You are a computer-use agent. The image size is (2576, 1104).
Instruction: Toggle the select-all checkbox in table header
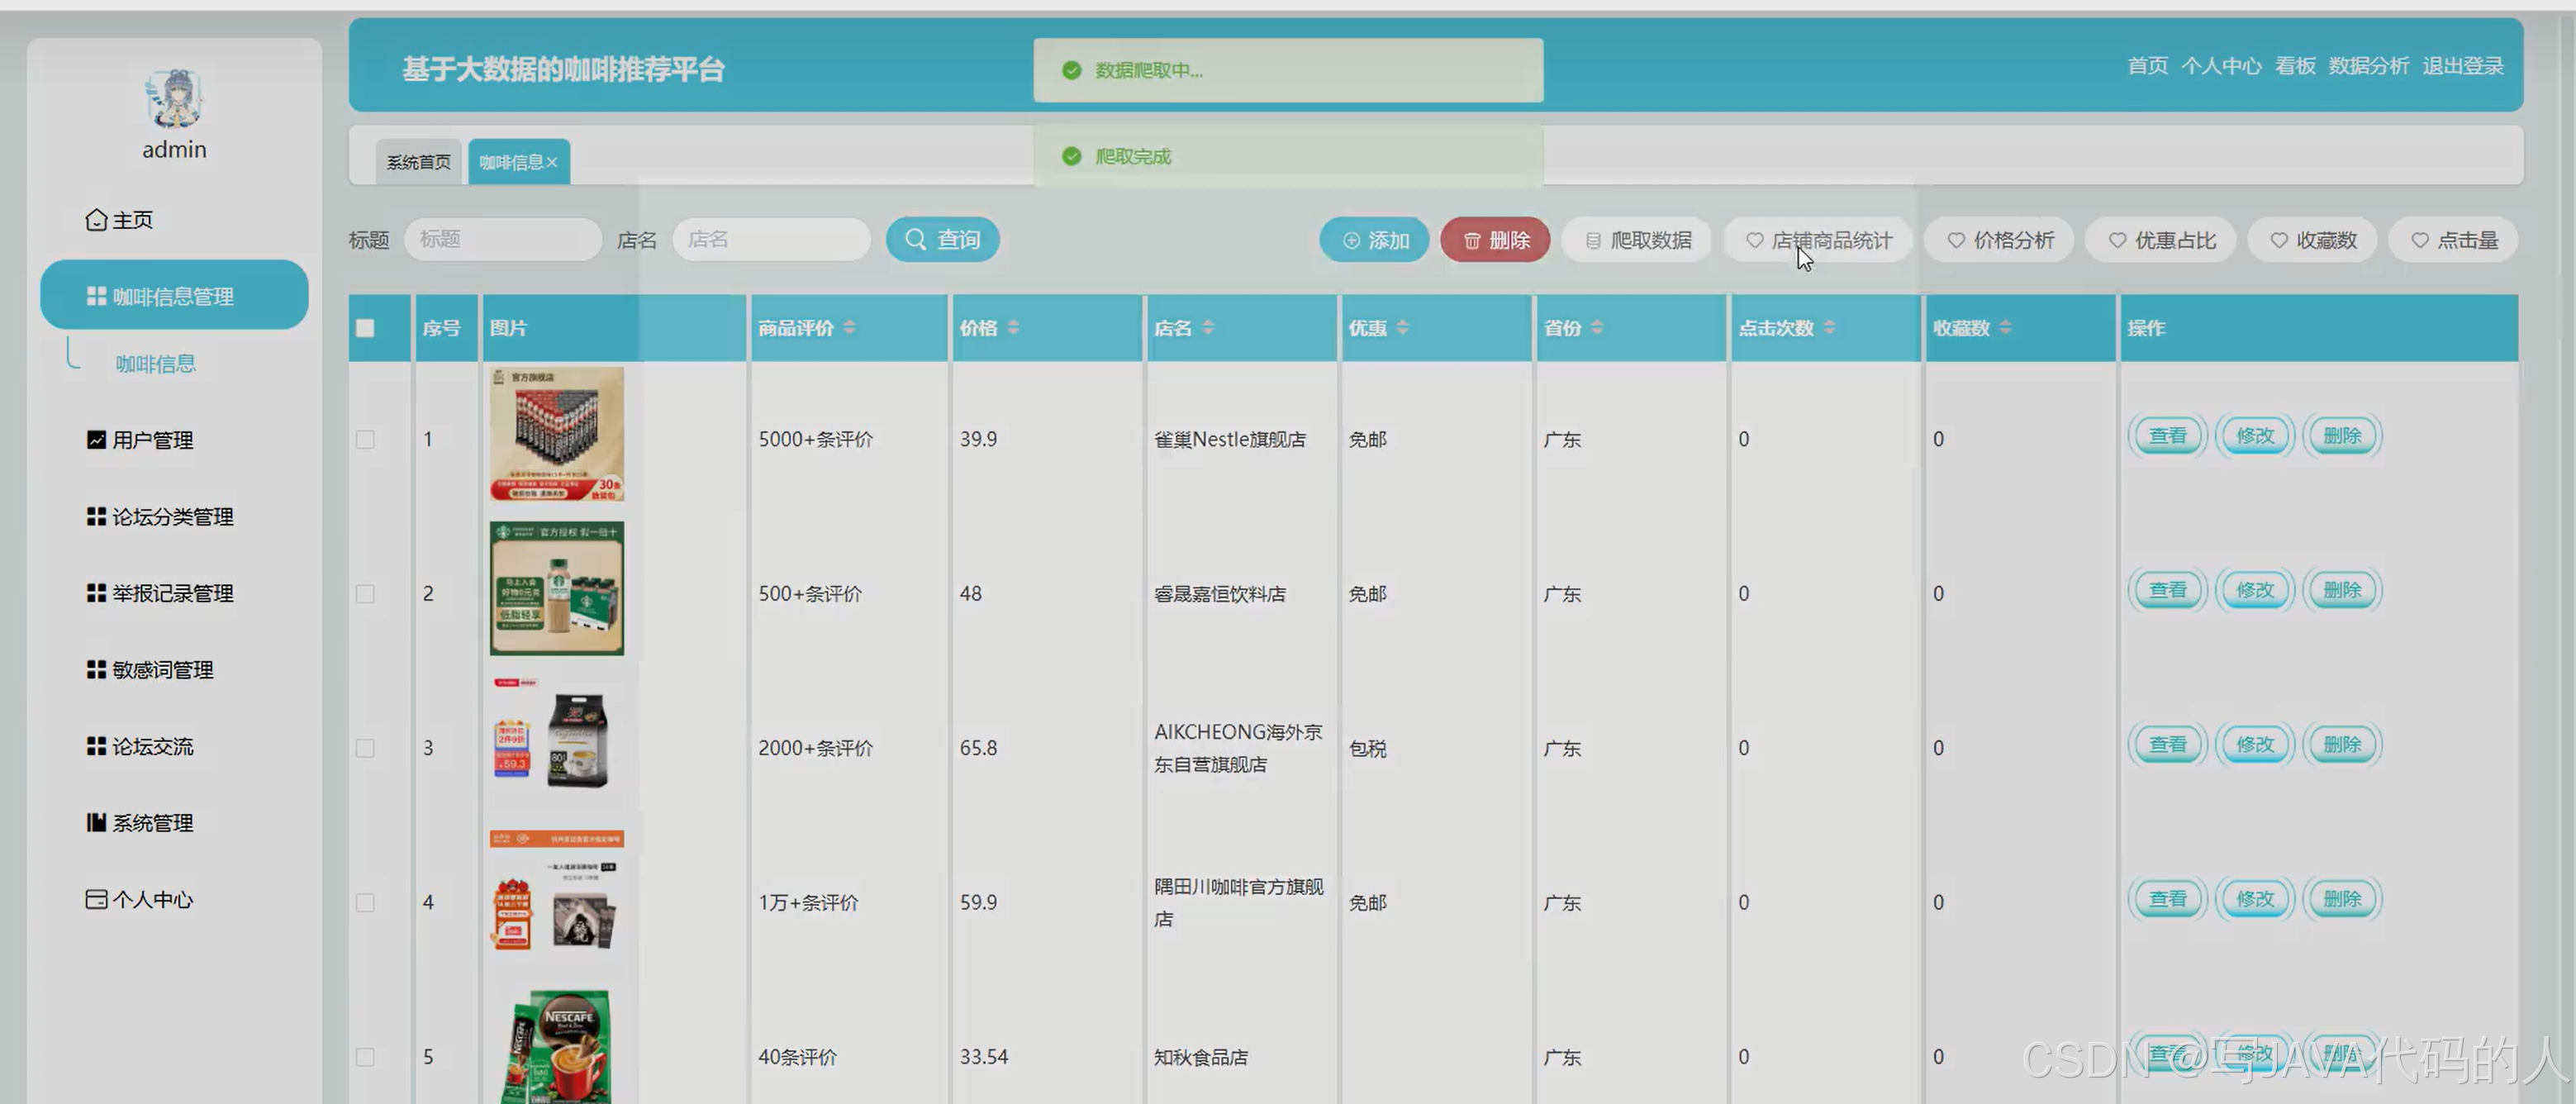click(x=365, y=328)
